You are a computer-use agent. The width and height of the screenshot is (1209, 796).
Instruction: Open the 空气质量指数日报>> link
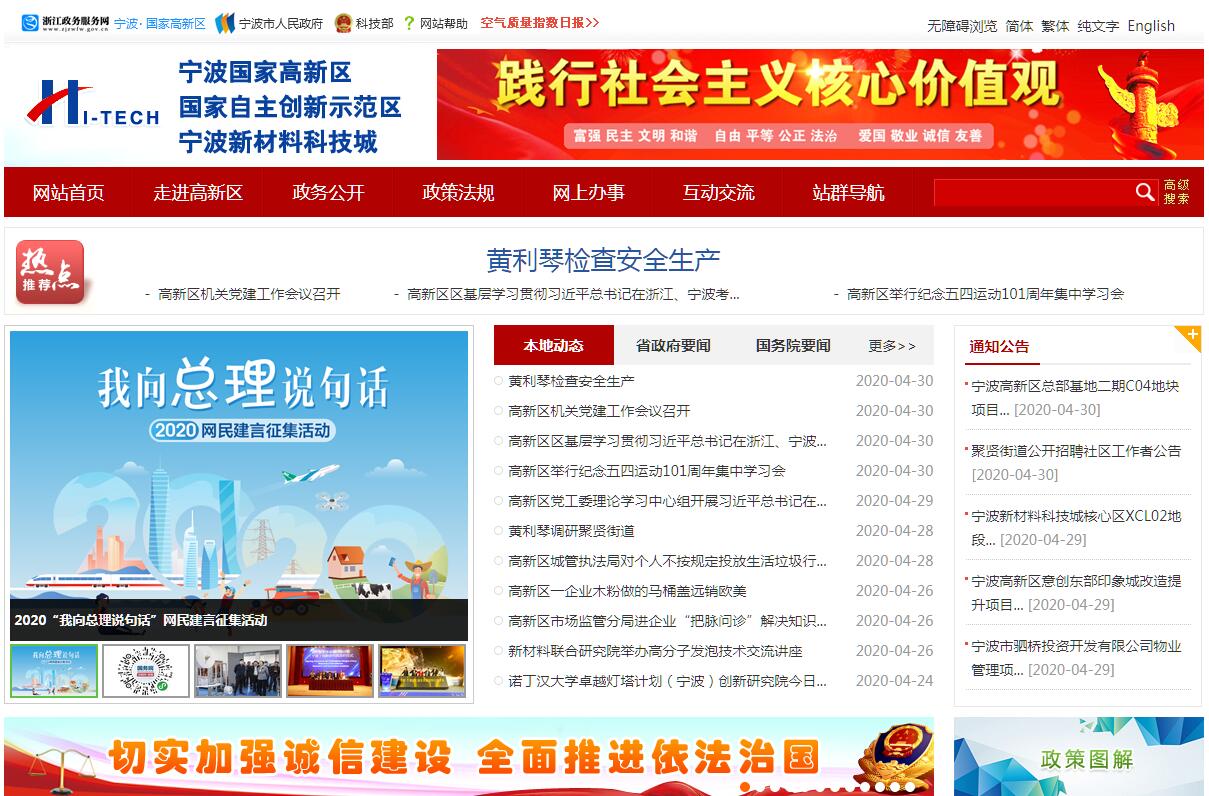539,23
